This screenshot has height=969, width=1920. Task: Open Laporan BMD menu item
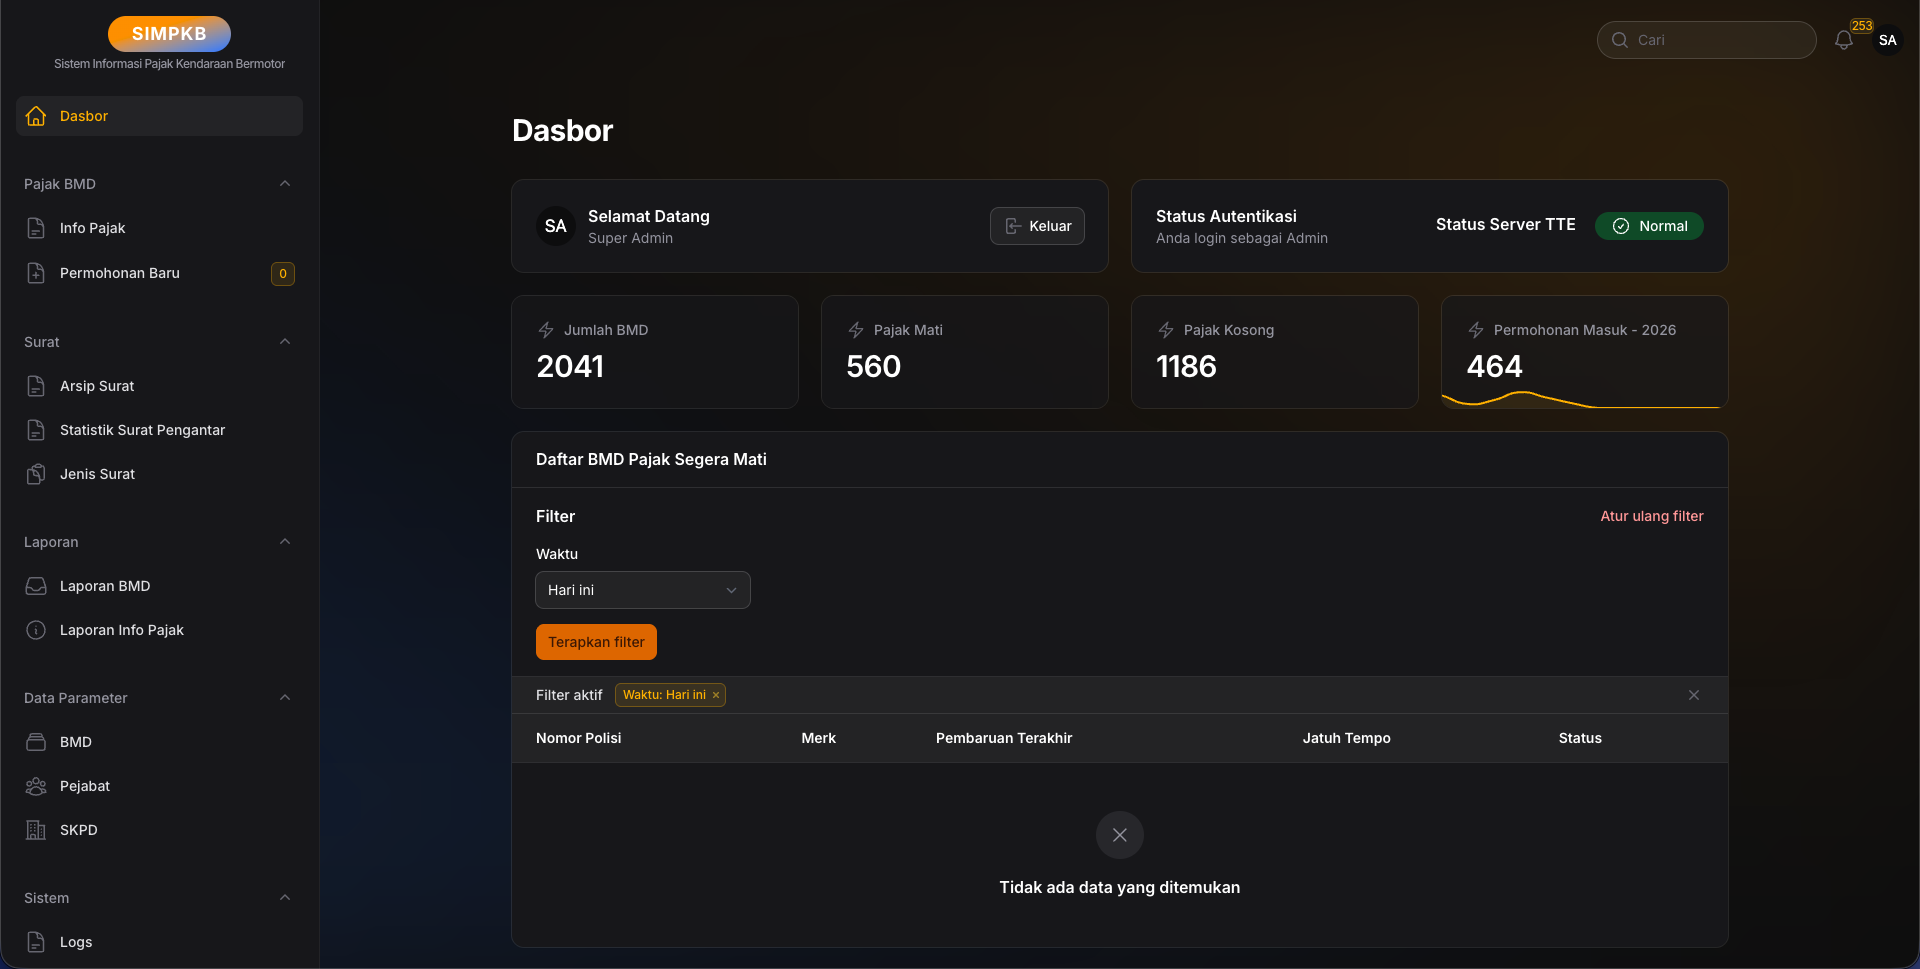[x=159, y=586]
